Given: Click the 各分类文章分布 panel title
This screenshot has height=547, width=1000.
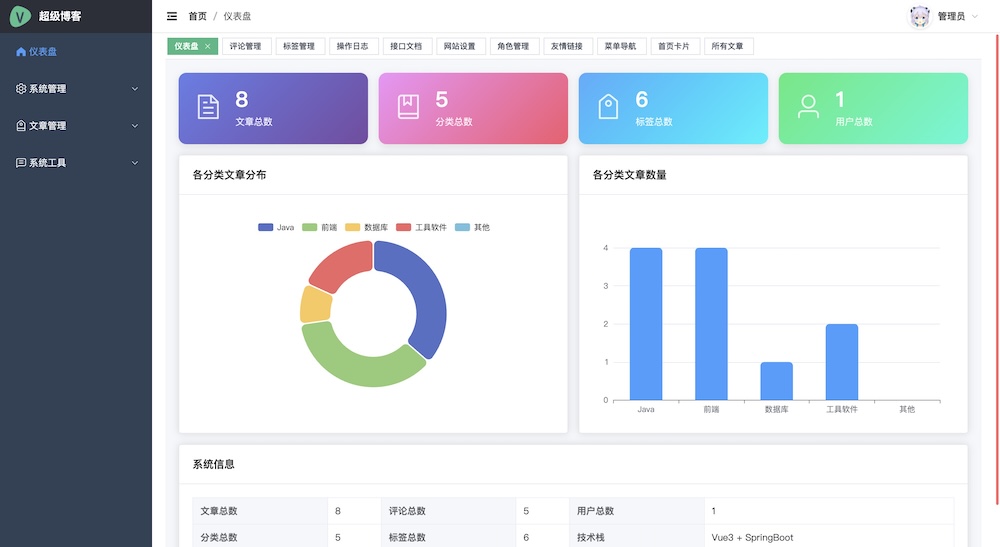Looking at the screenshot, I should [x=230, y=175].
